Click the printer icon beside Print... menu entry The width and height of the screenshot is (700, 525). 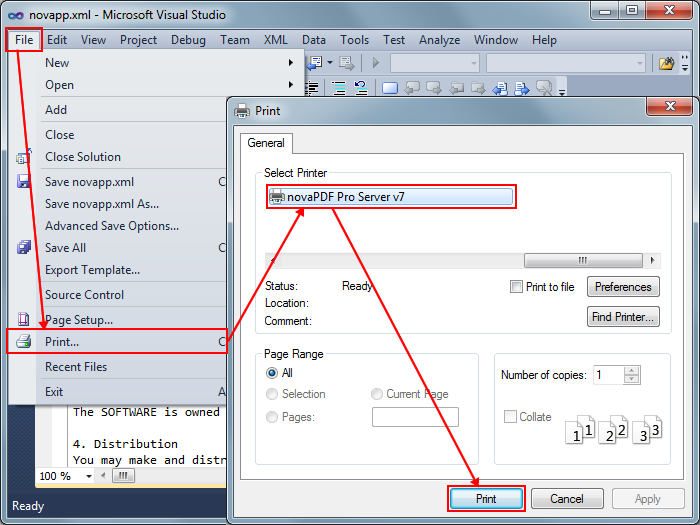click(x=23, y=342)
